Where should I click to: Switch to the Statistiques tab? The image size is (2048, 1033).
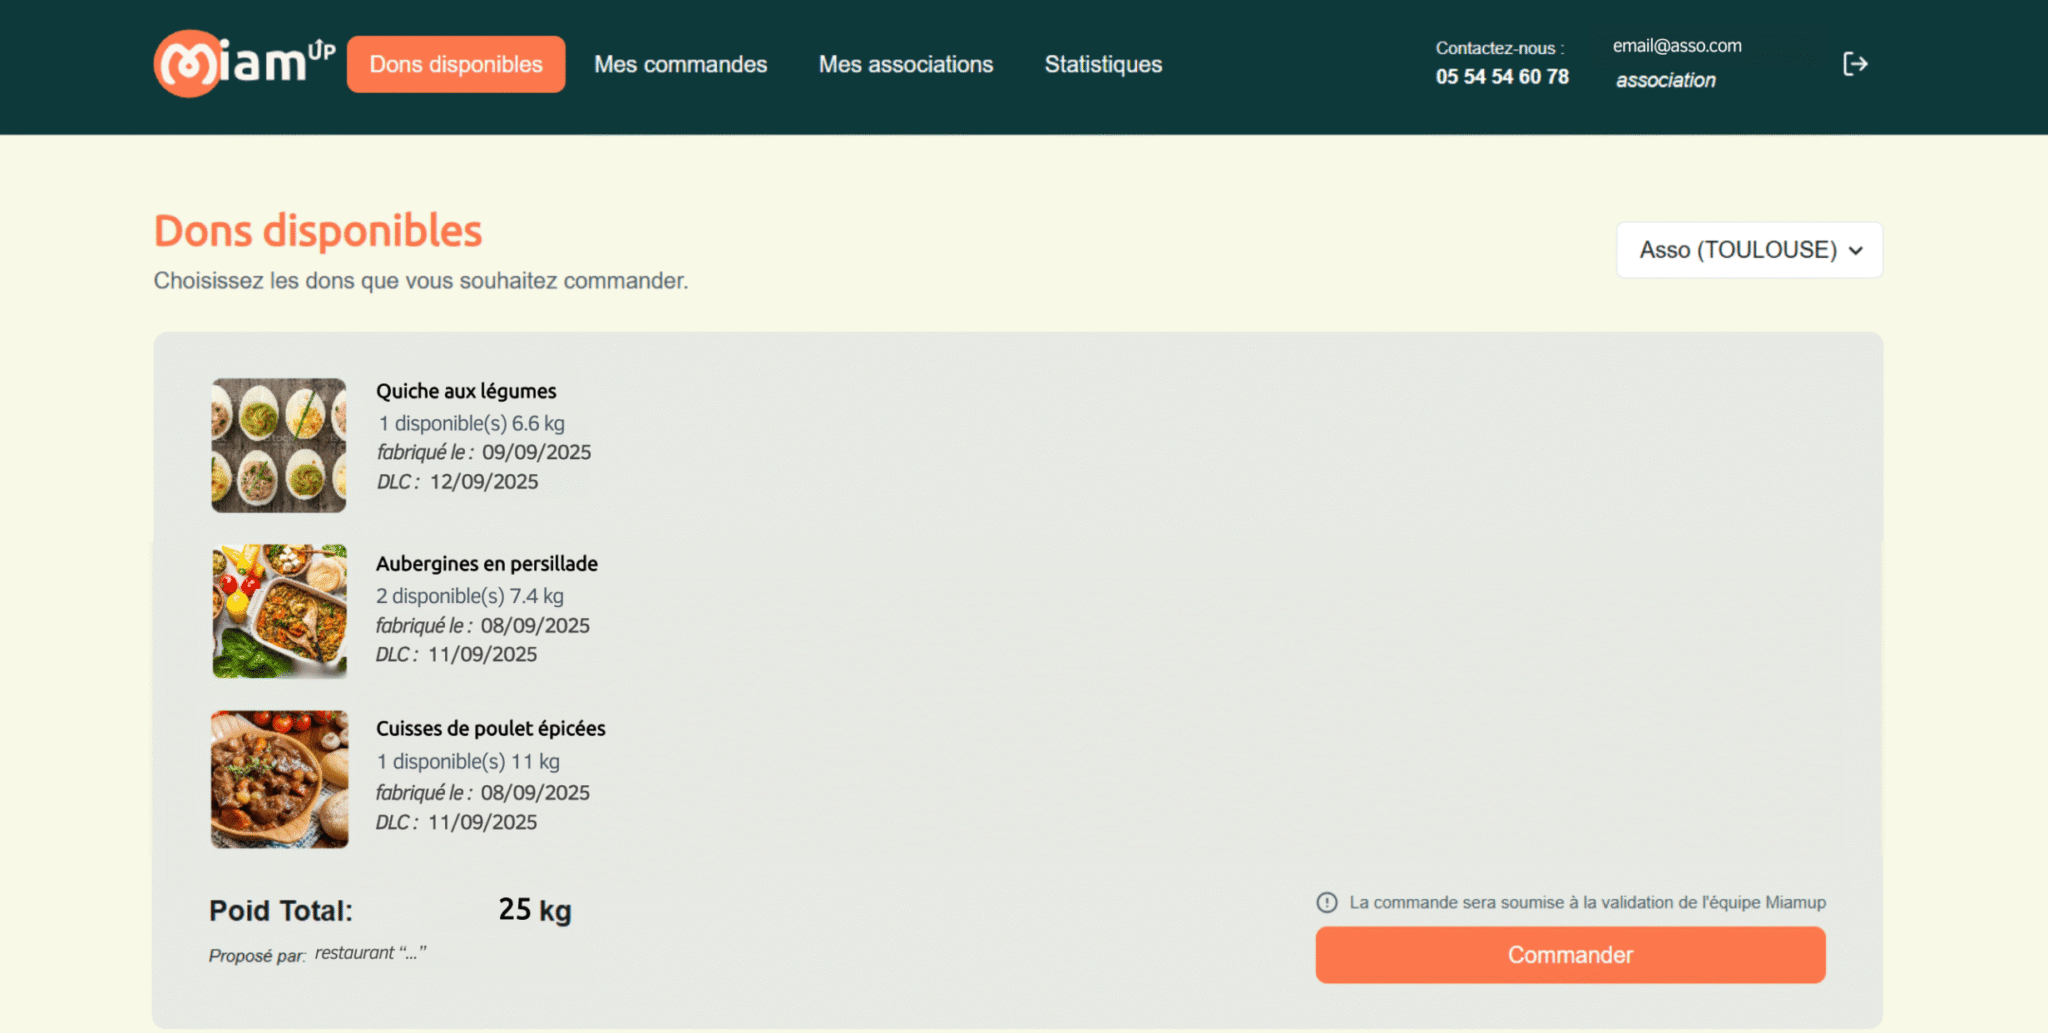click(1103, 64)
